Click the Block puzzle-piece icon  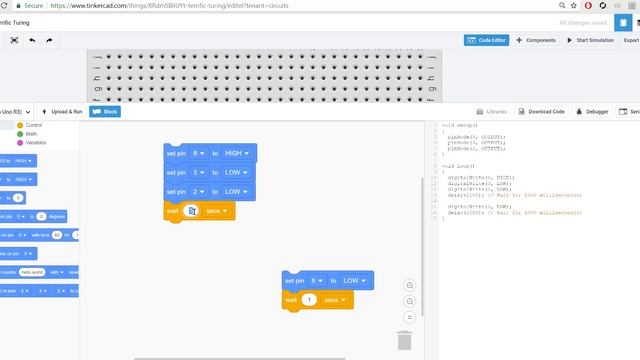96,111
